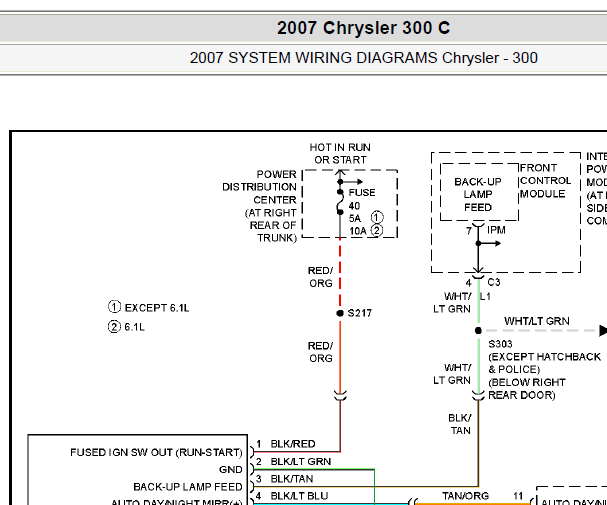Click the 'S217' splice label
This screenshot has width=607, height=505.
pyautogui.click(x=360, y=313)
